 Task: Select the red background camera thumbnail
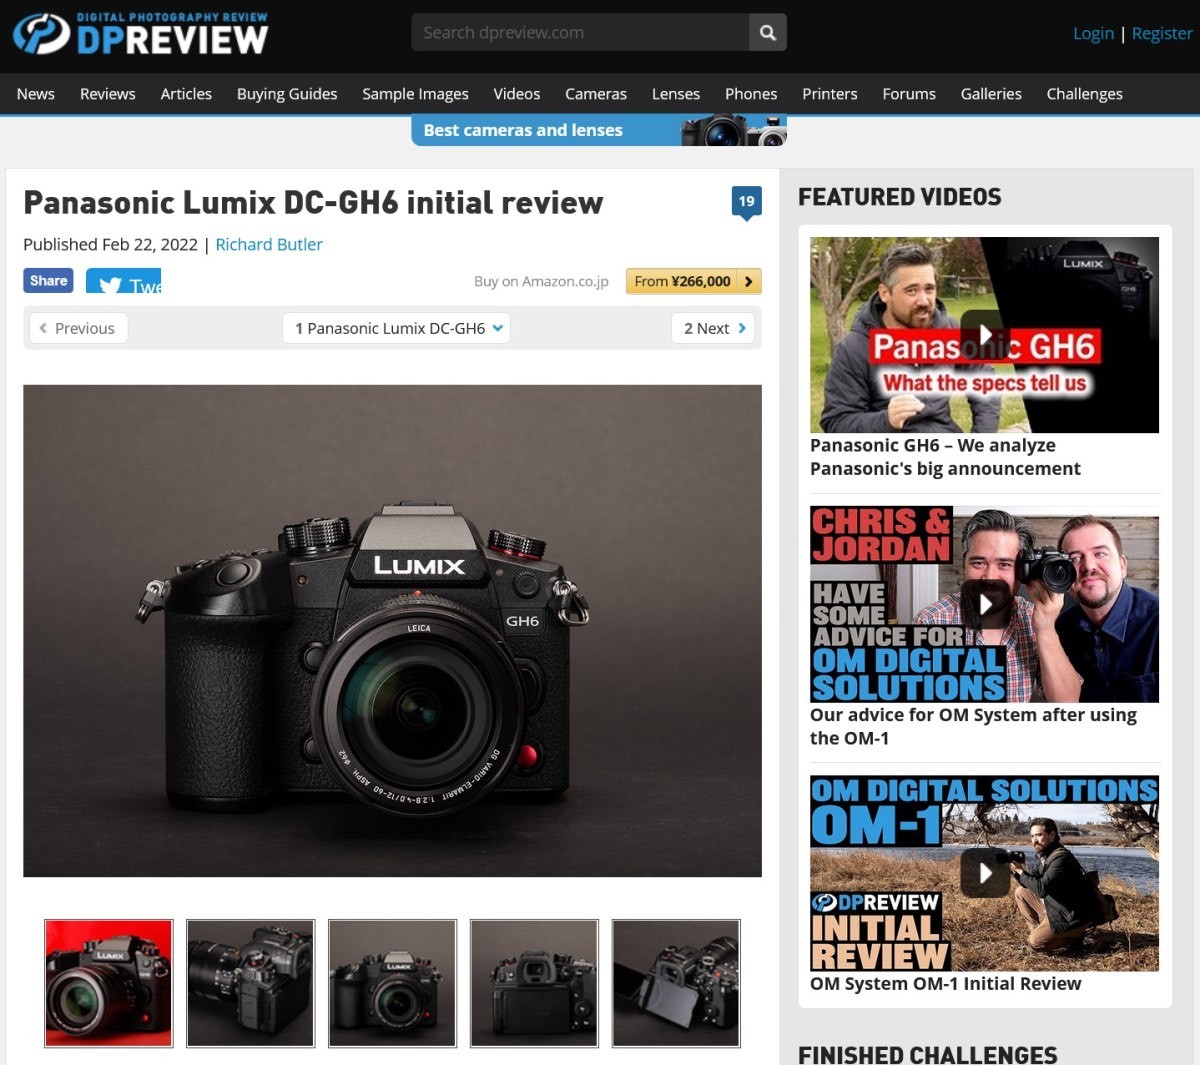click(x=109, y=983)
